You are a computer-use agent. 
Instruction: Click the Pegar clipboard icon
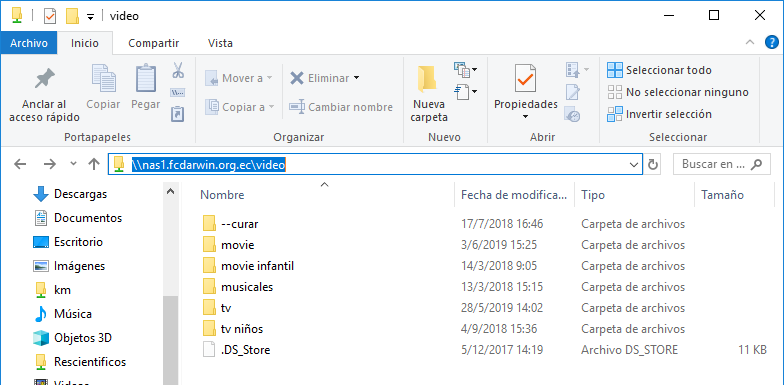pyautogui.click(x=146, y=78)
